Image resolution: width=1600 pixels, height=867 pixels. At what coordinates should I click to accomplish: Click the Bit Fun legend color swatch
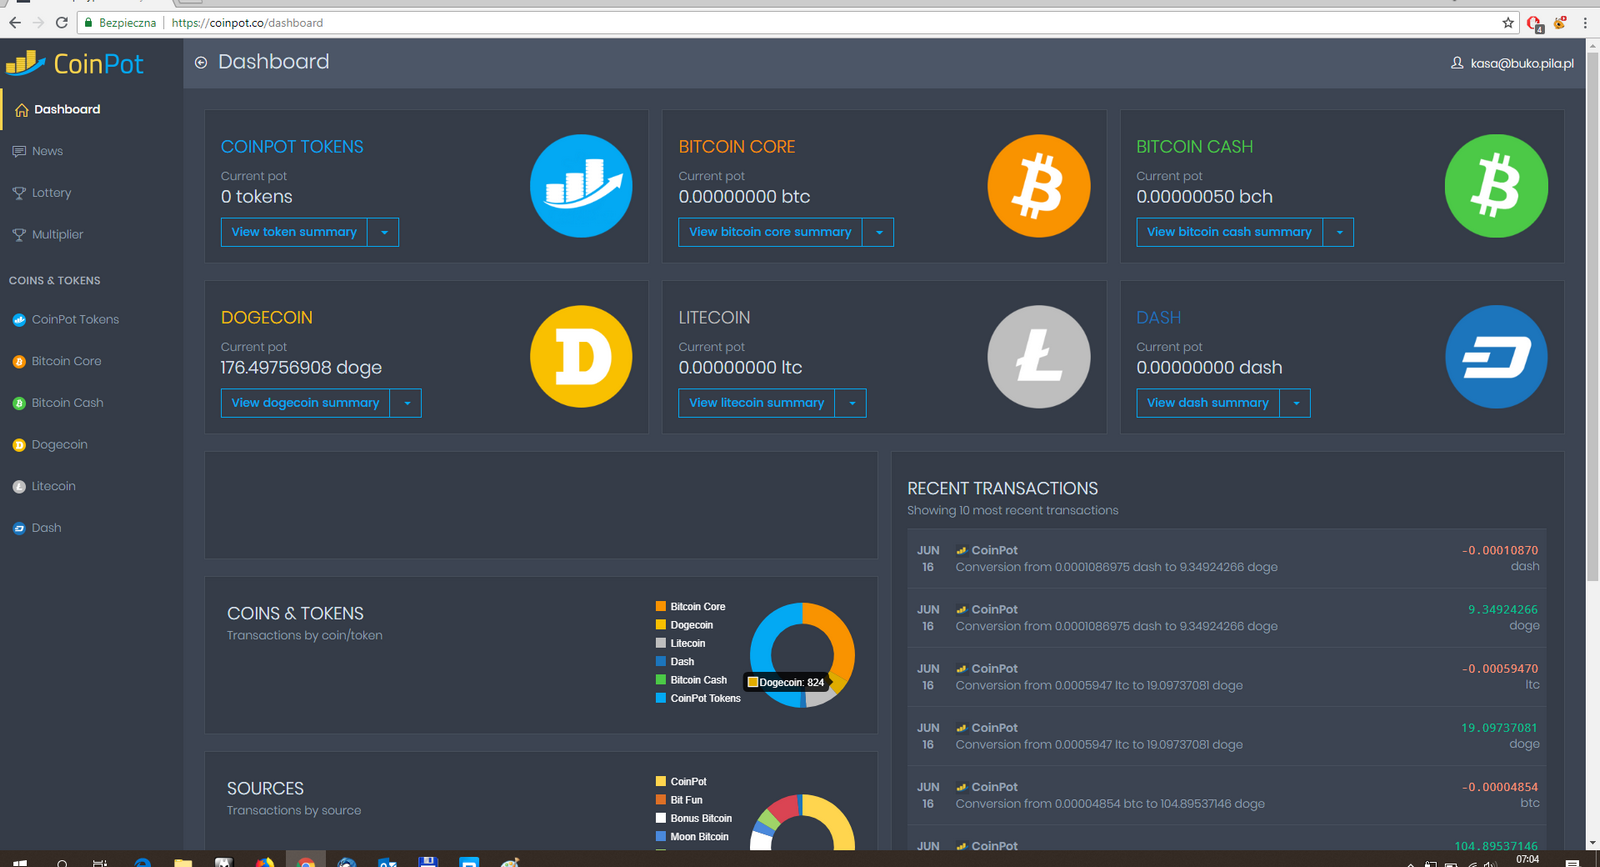point(661,800)
